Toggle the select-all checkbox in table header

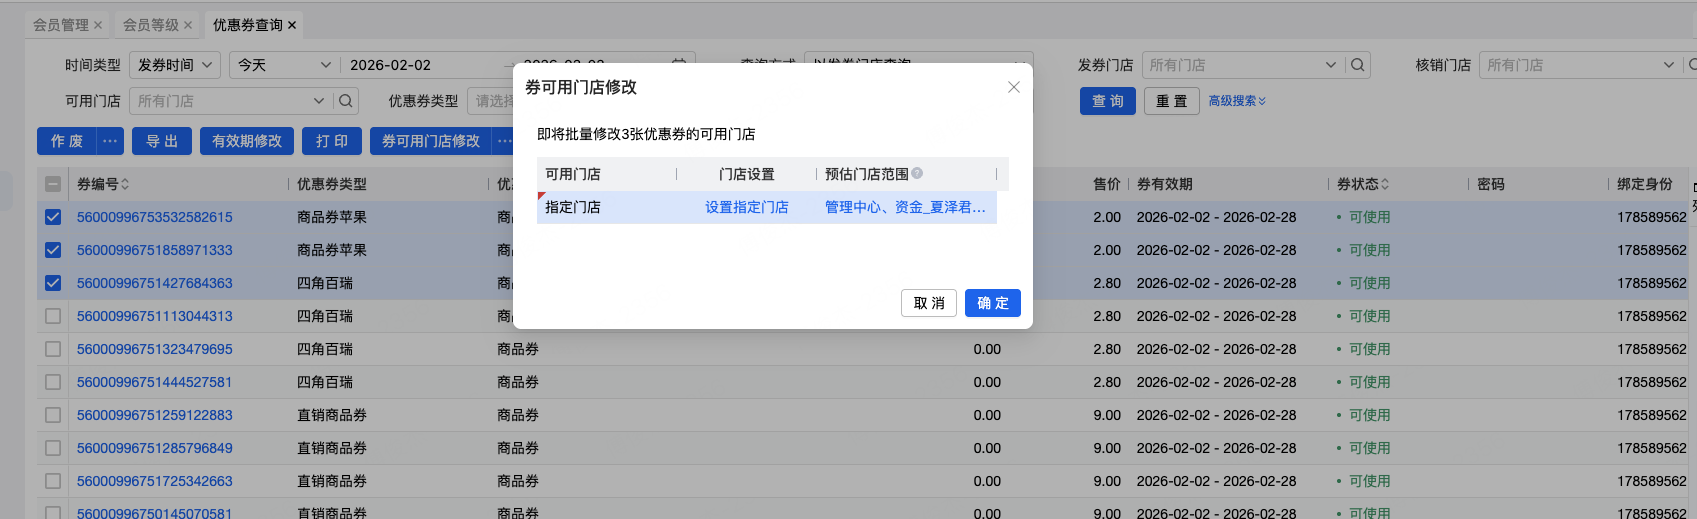click(53, 184)
